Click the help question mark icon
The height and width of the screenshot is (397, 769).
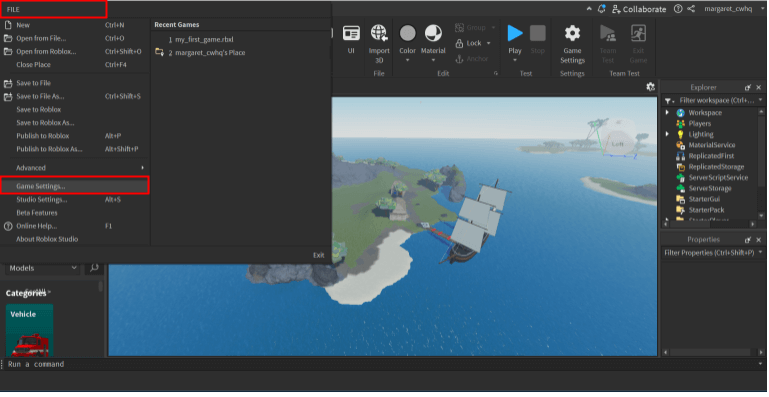(678, 9)
